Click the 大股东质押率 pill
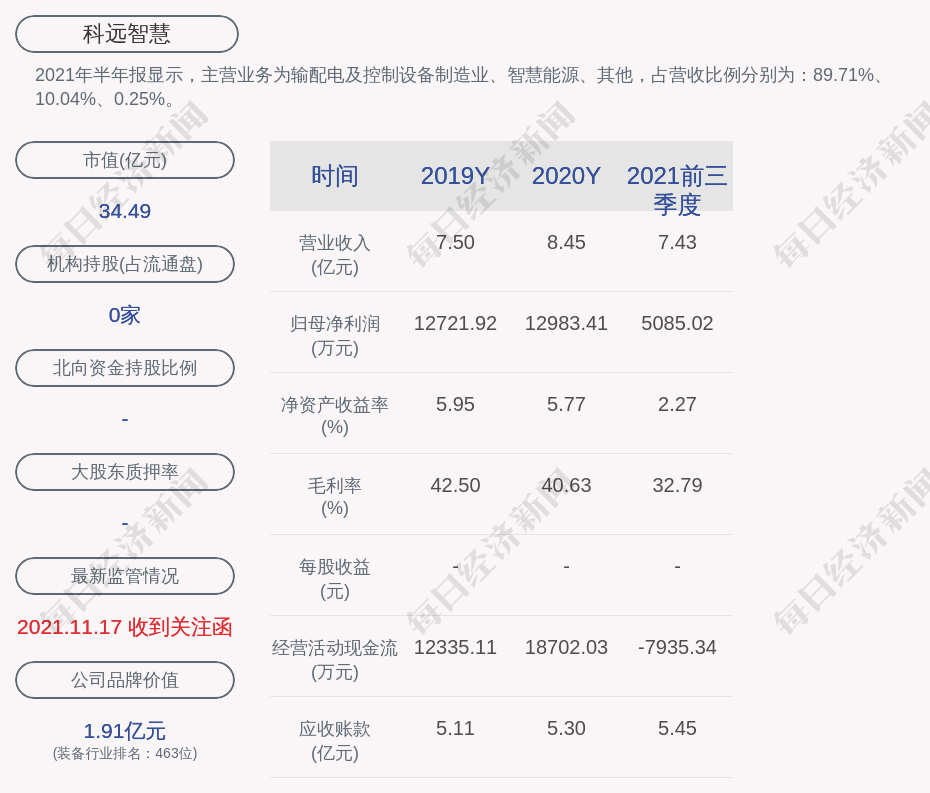 125,472
